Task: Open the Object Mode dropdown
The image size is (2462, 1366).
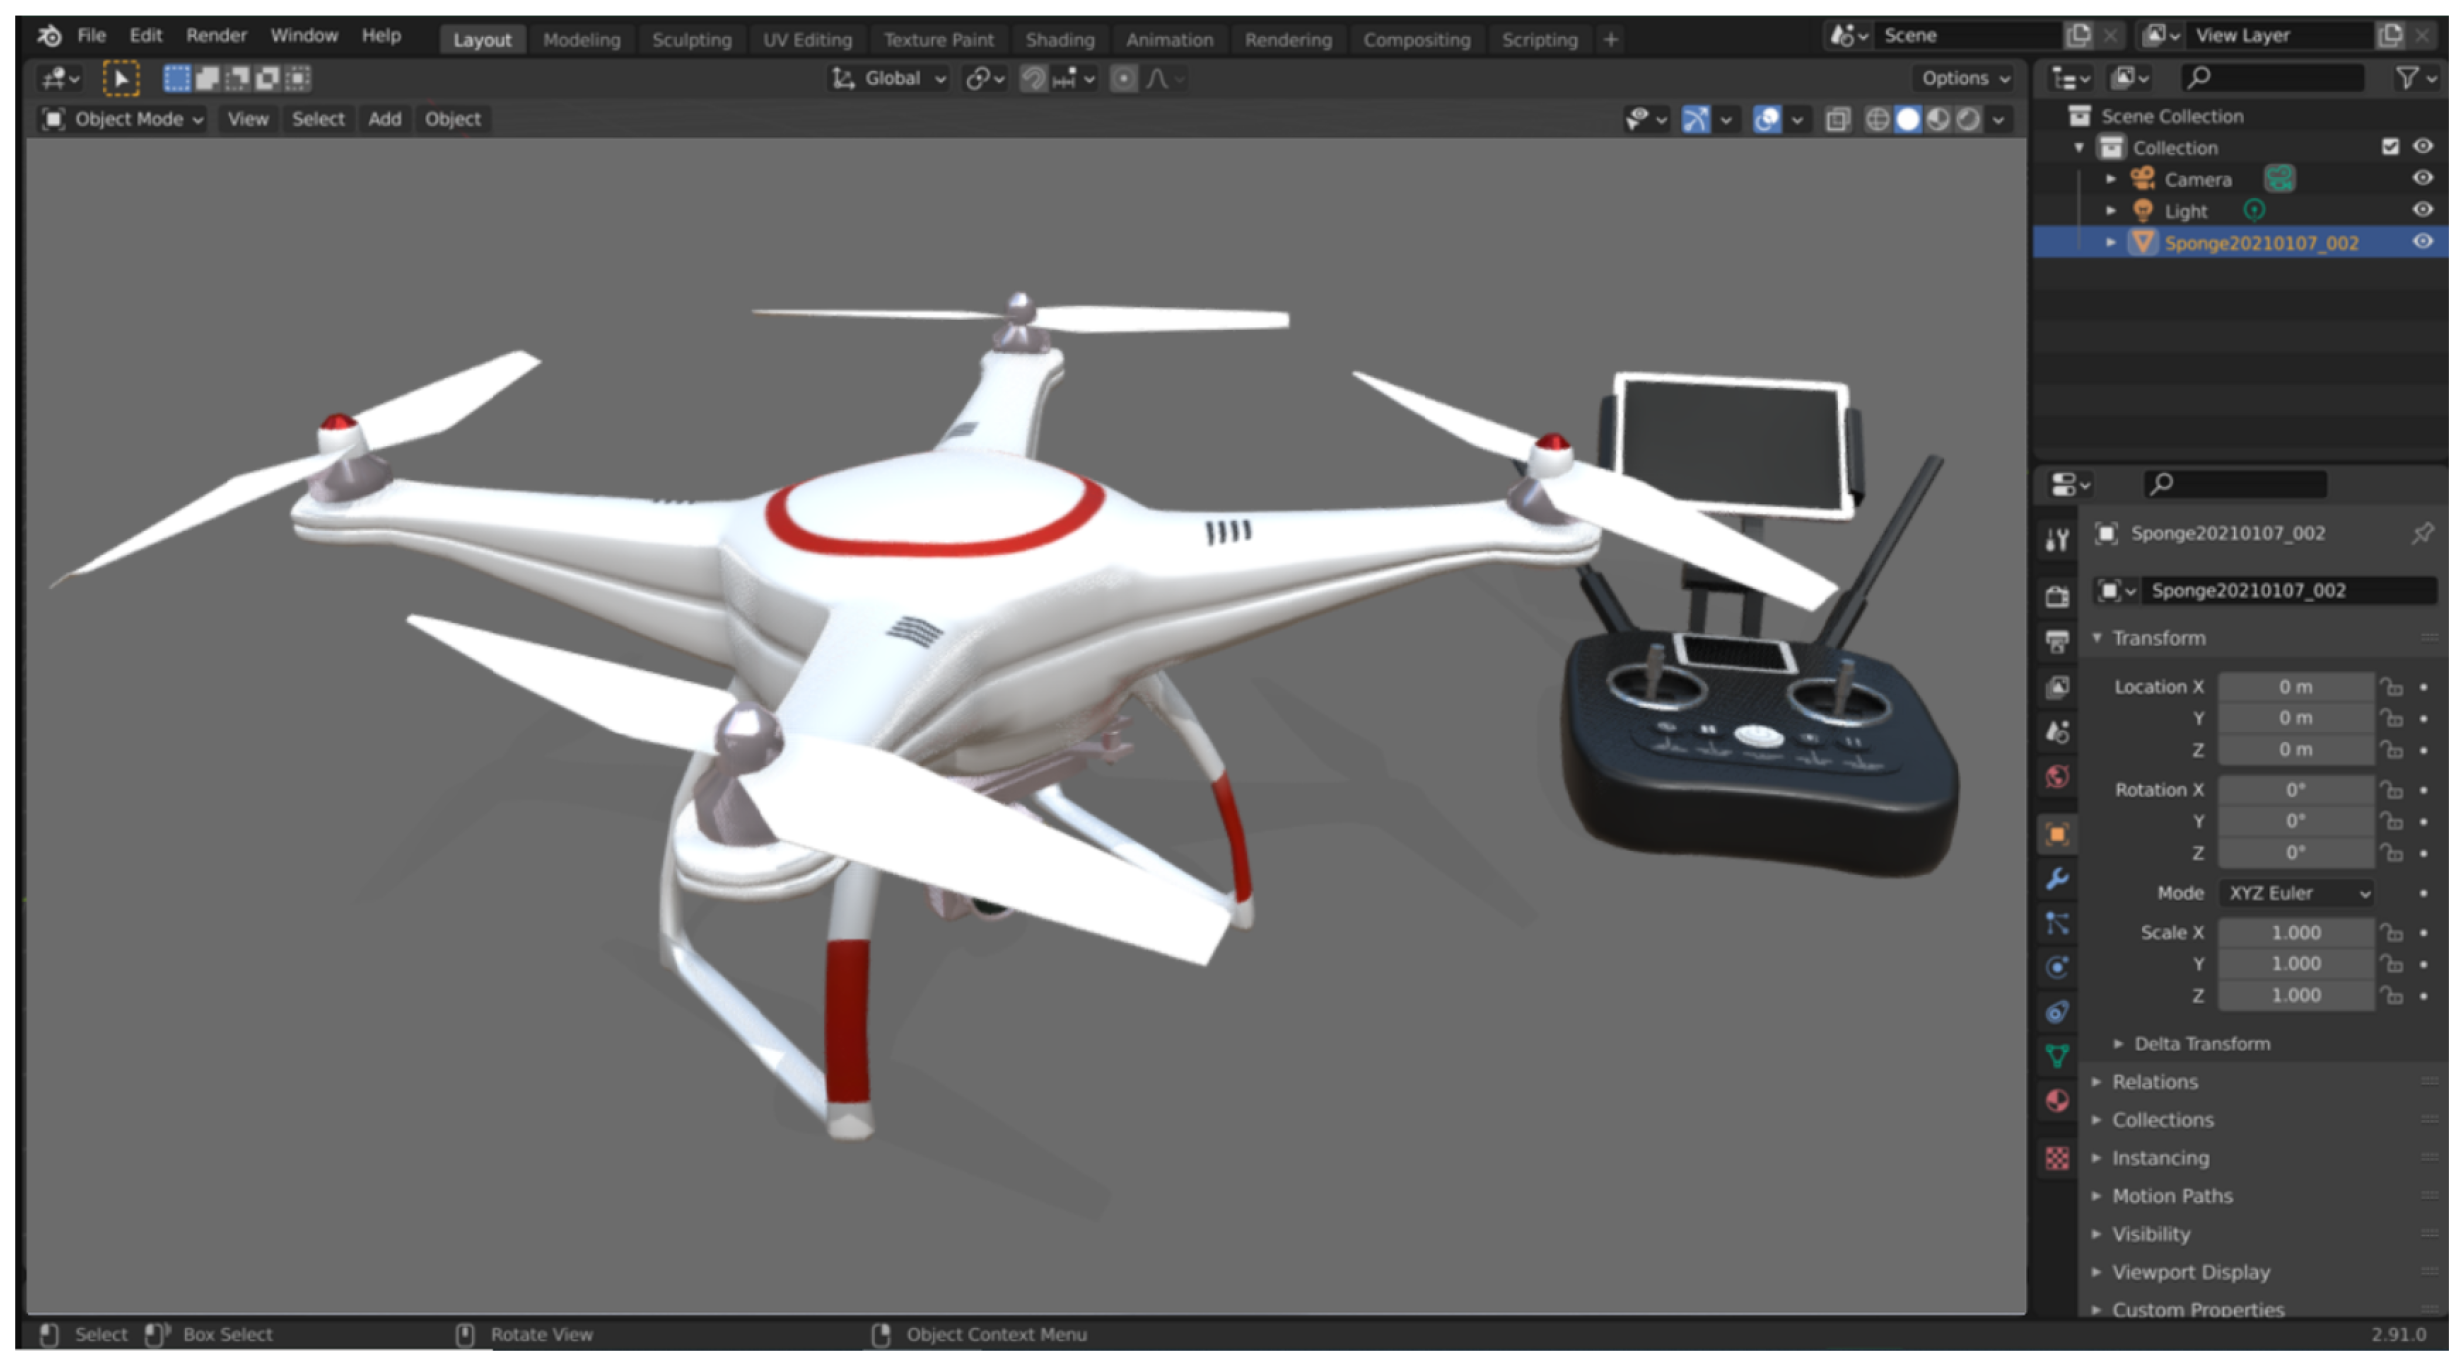Action: pos(124,119)
